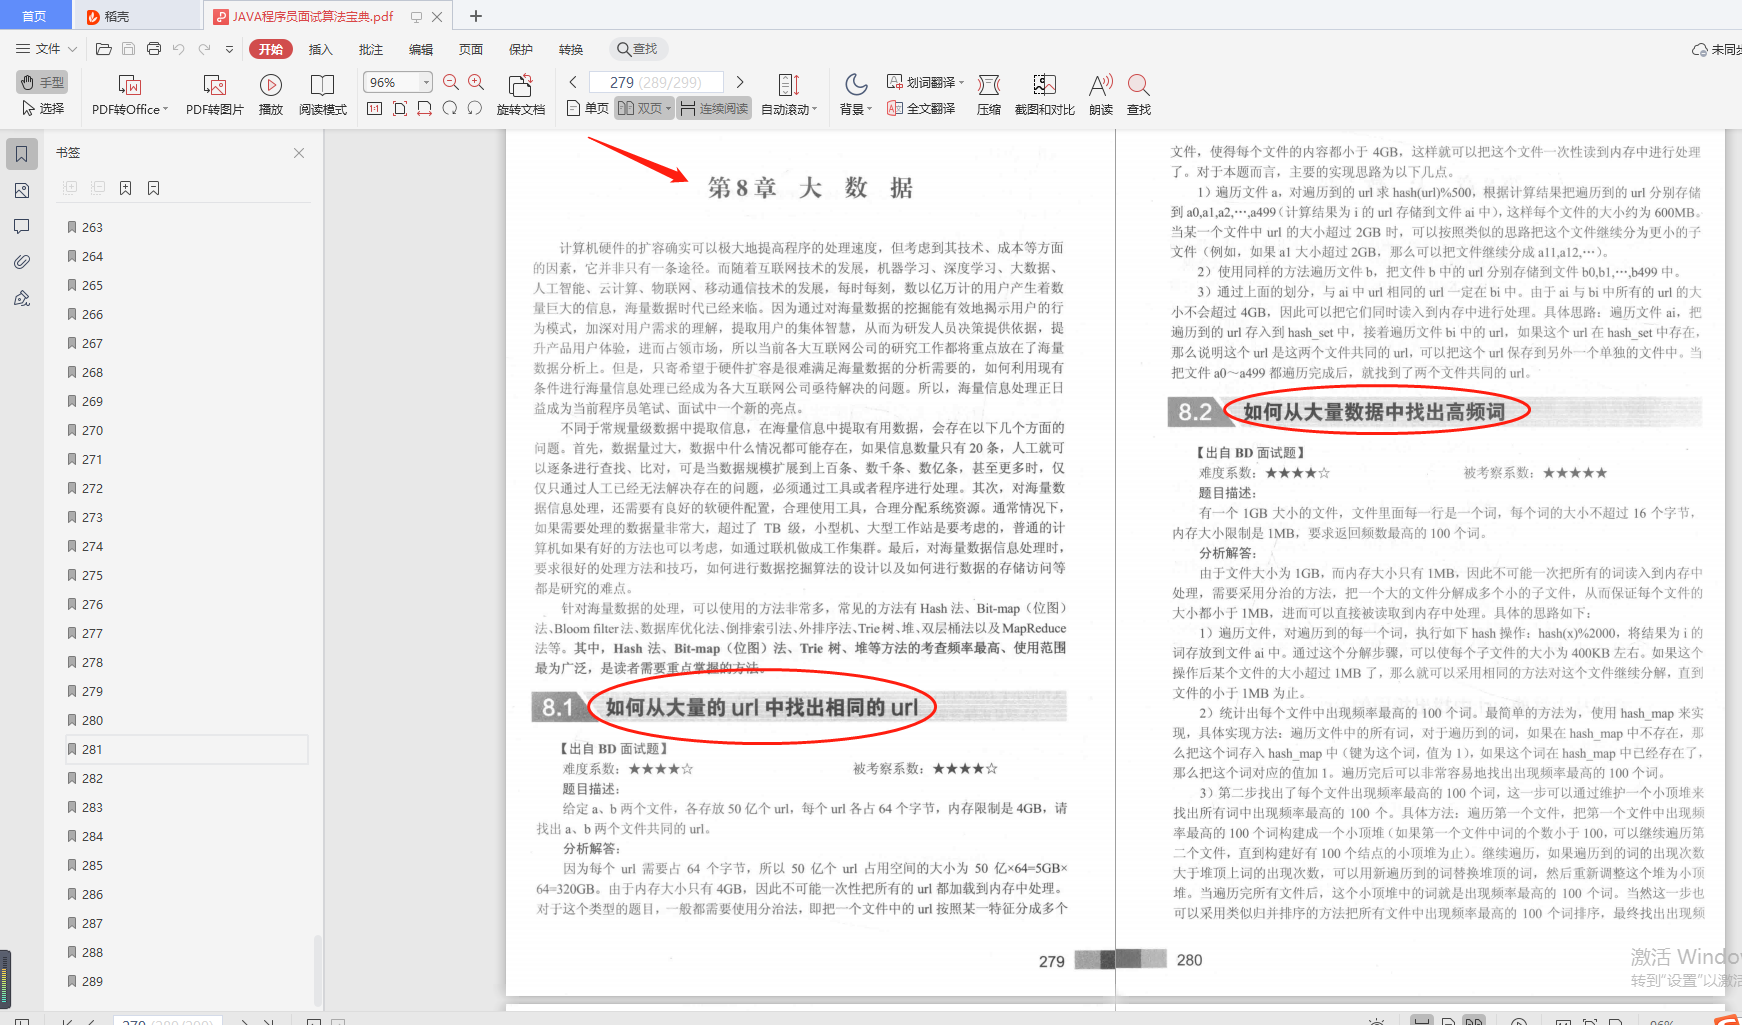Image resolution: width=1742 pixels, height=1025 pixels.
Task: Switch to the 批注 annotation tab
Action: 371,49
